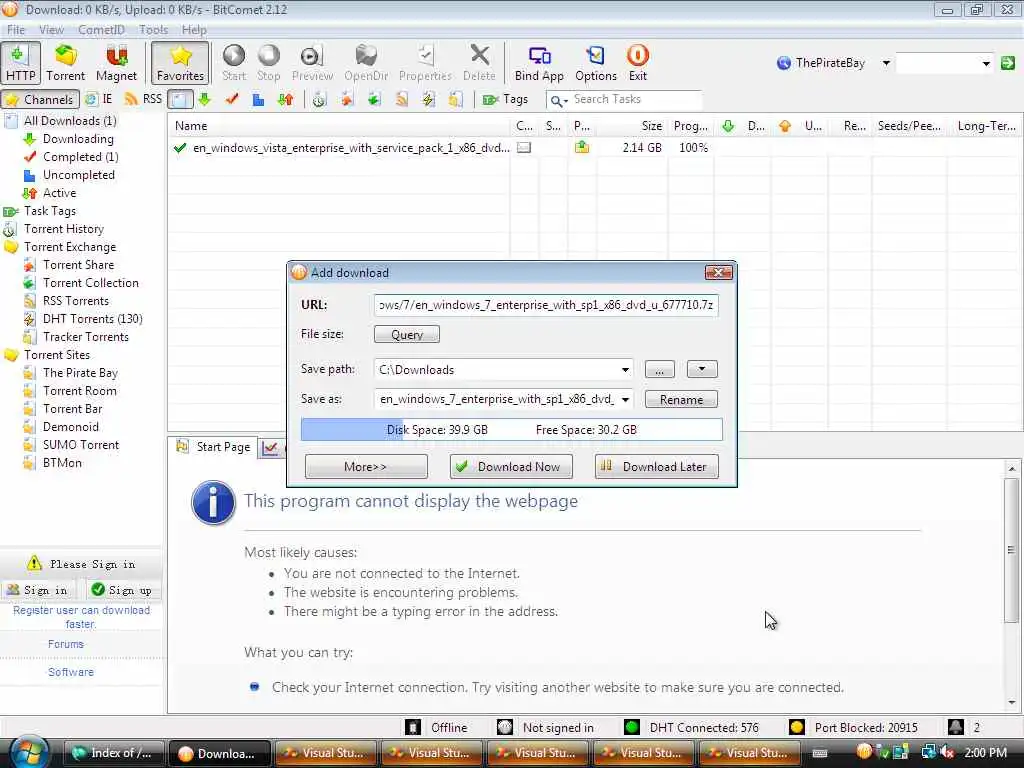Click the DHT Connected green status icon
The image size is (1024, 768).
631,727
